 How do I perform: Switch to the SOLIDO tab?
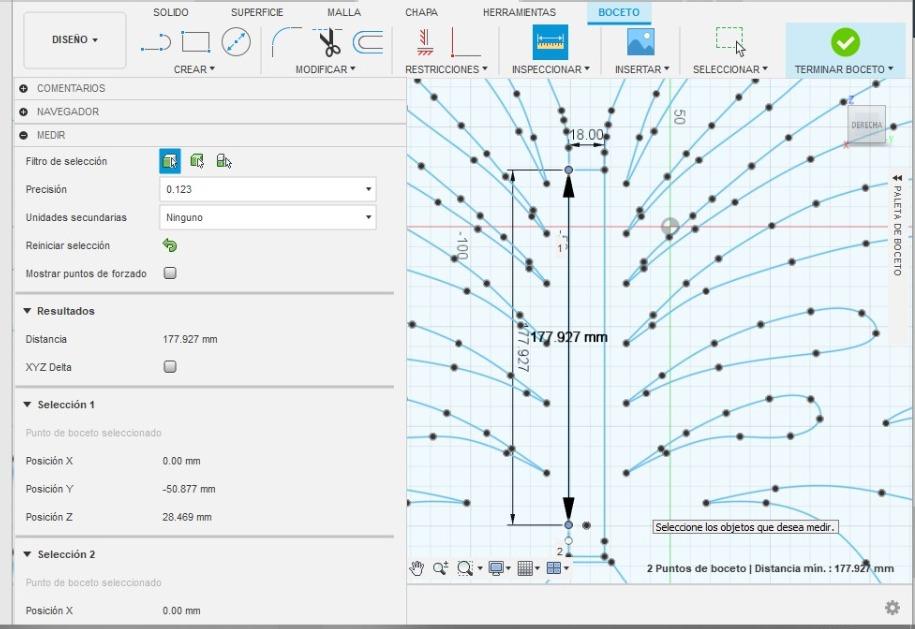[x=170, y=12]
